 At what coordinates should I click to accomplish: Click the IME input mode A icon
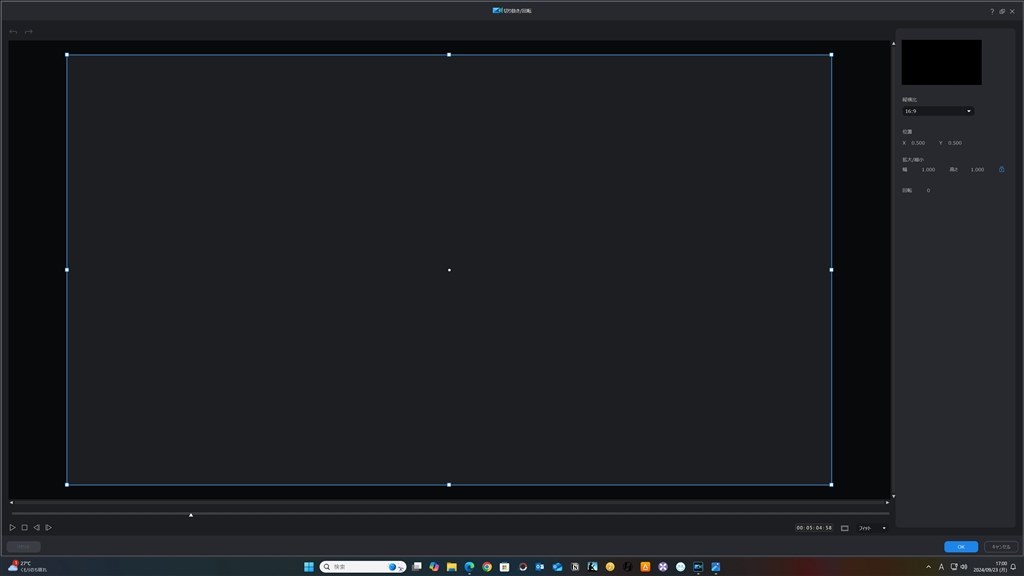[x=941, y=567]
